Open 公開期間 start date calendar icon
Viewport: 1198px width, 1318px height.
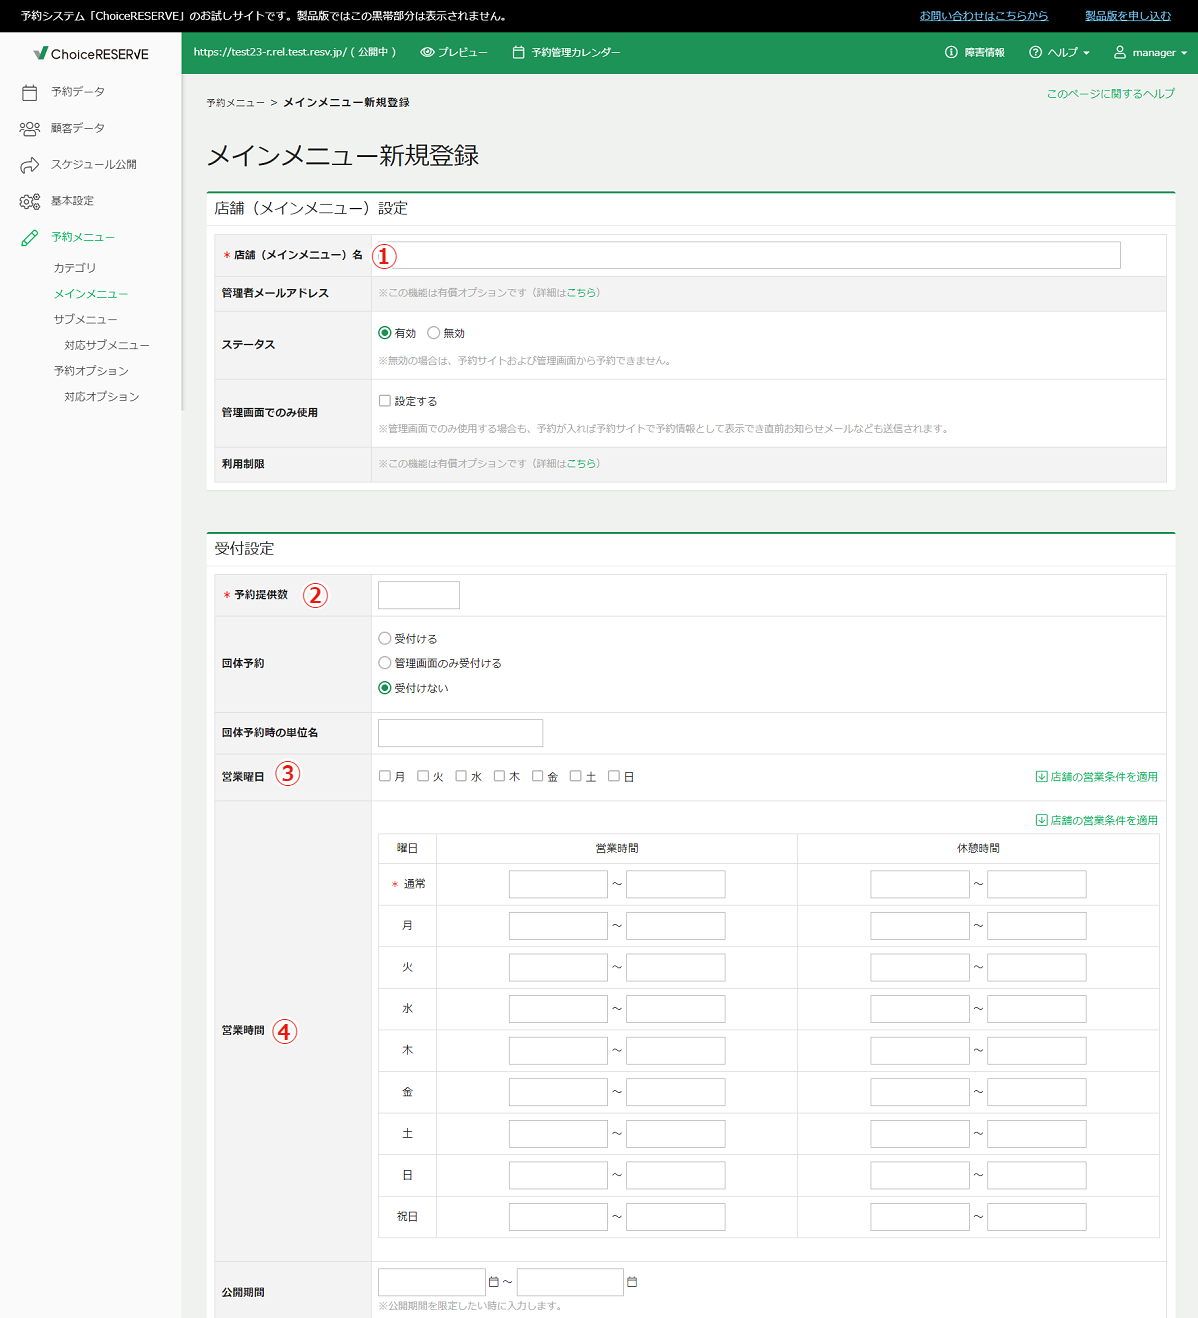(x=494, y=1282)
